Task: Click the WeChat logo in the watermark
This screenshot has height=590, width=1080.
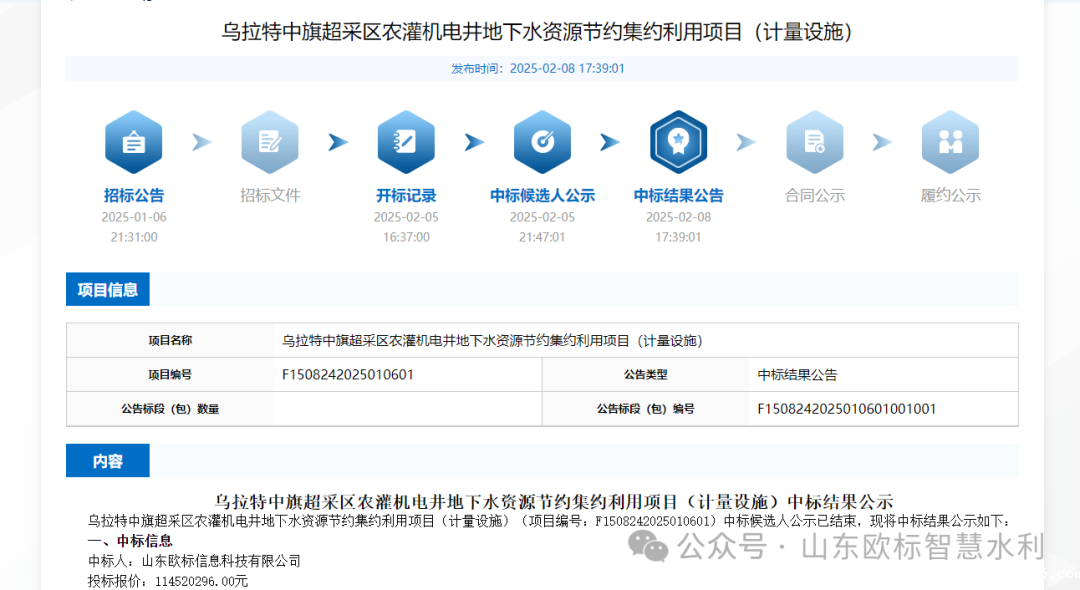Action: [654, 547]
